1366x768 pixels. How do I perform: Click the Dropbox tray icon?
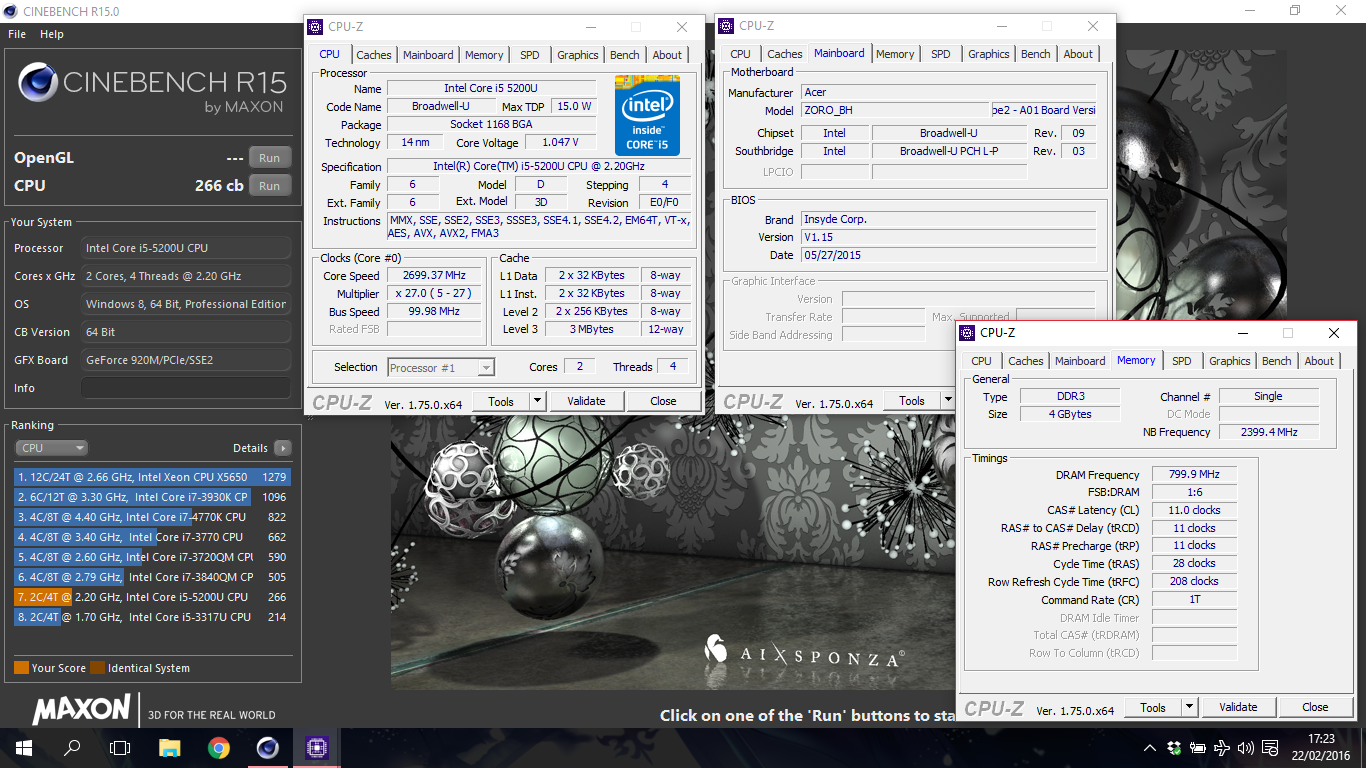point(1174,748)
